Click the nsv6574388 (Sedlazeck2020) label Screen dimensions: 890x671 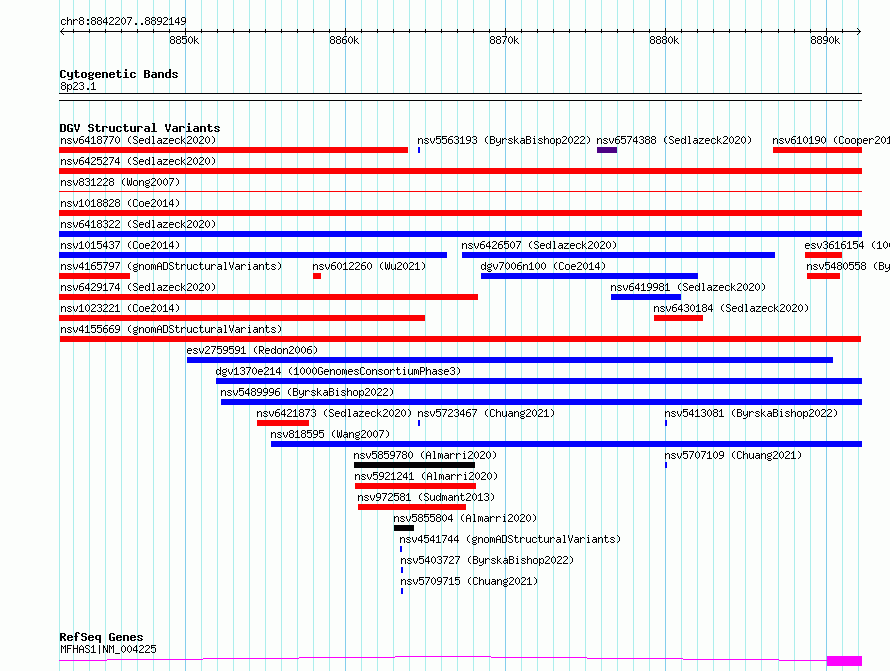674,140
